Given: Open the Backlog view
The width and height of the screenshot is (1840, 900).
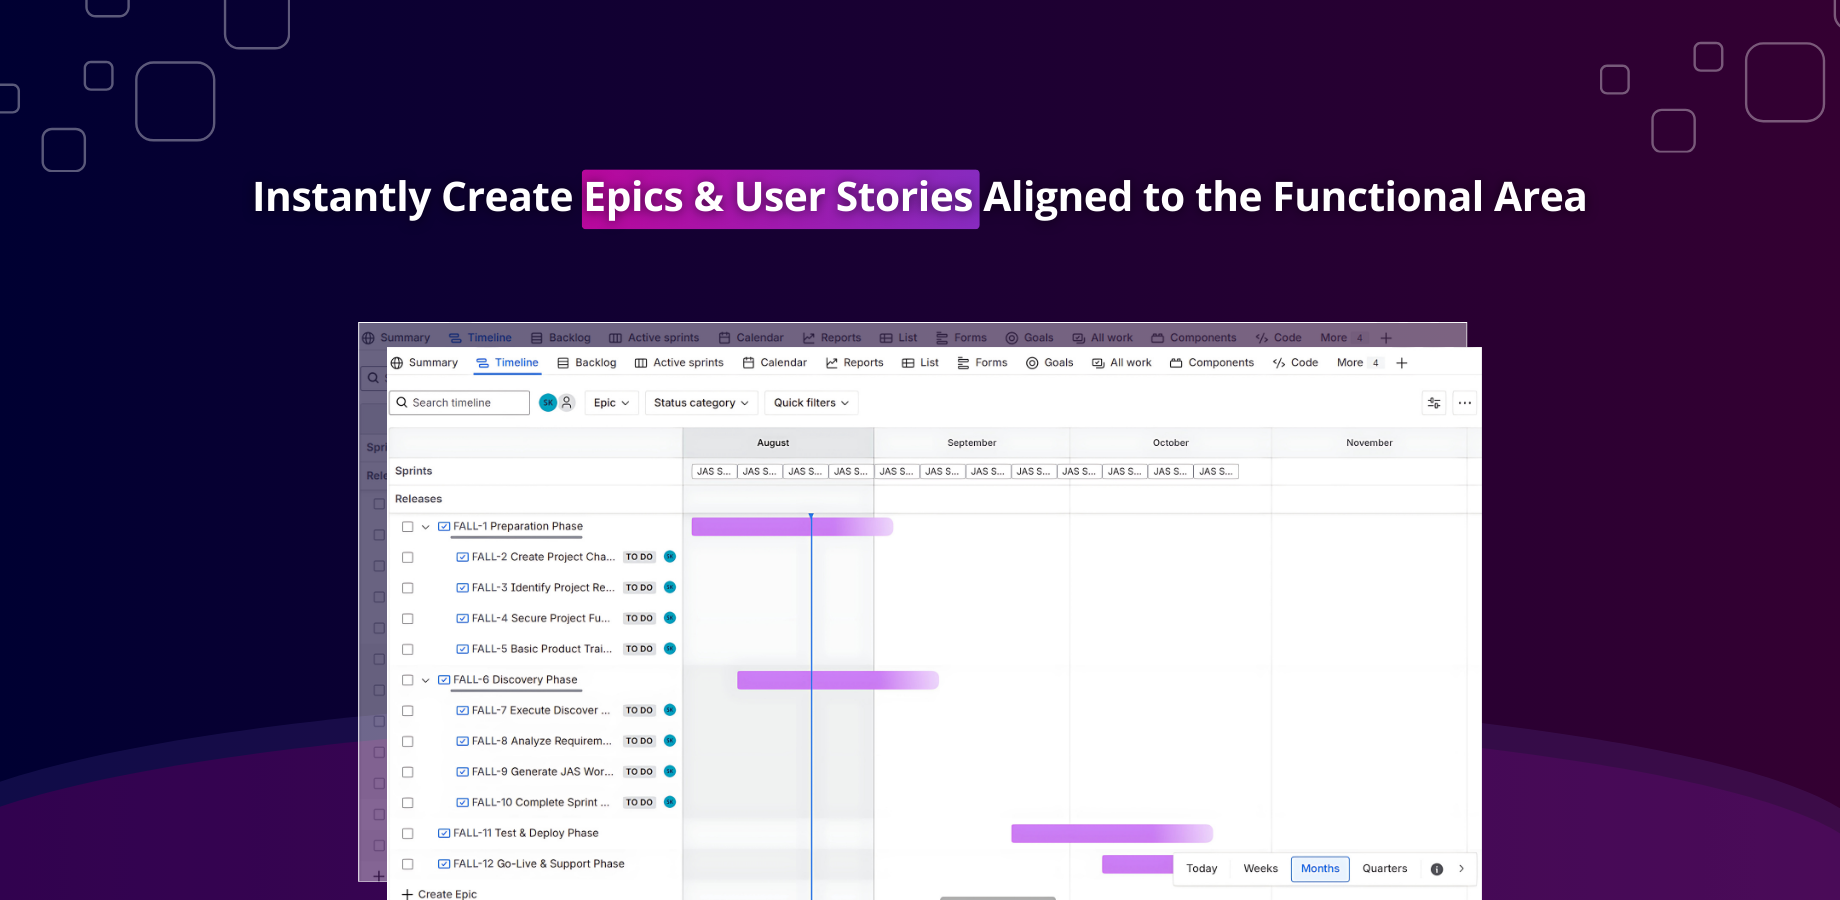Looking at the screenshot, I should tap(595, 362).
